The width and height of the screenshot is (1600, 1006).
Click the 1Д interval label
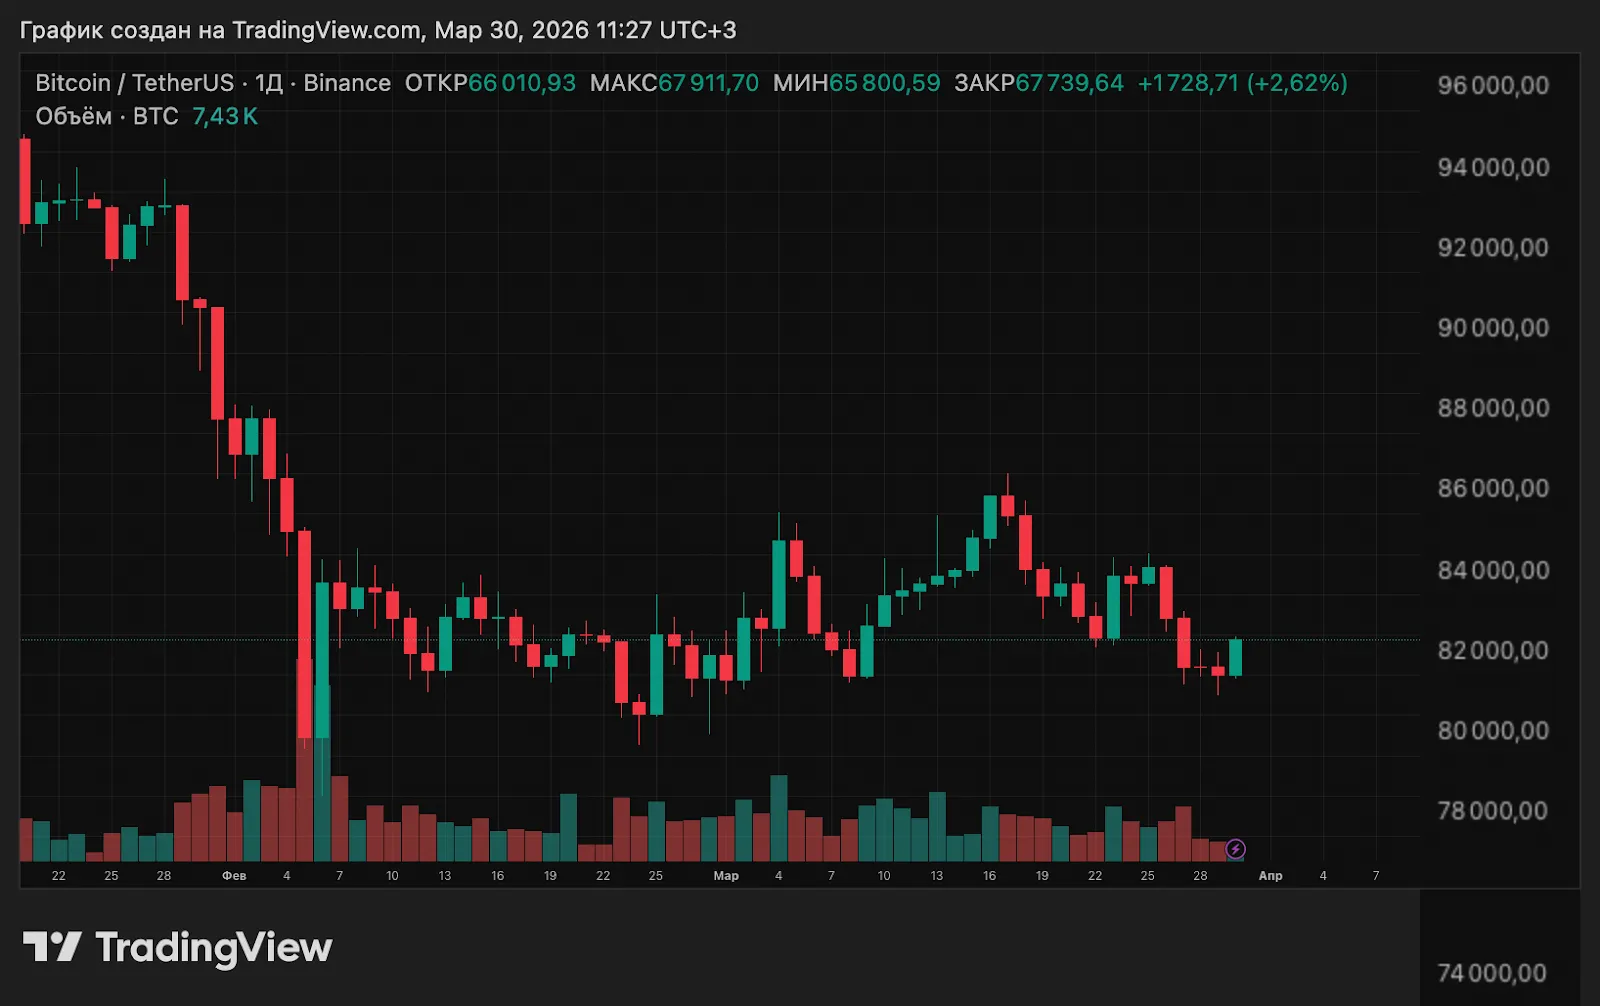pos(268,83)
